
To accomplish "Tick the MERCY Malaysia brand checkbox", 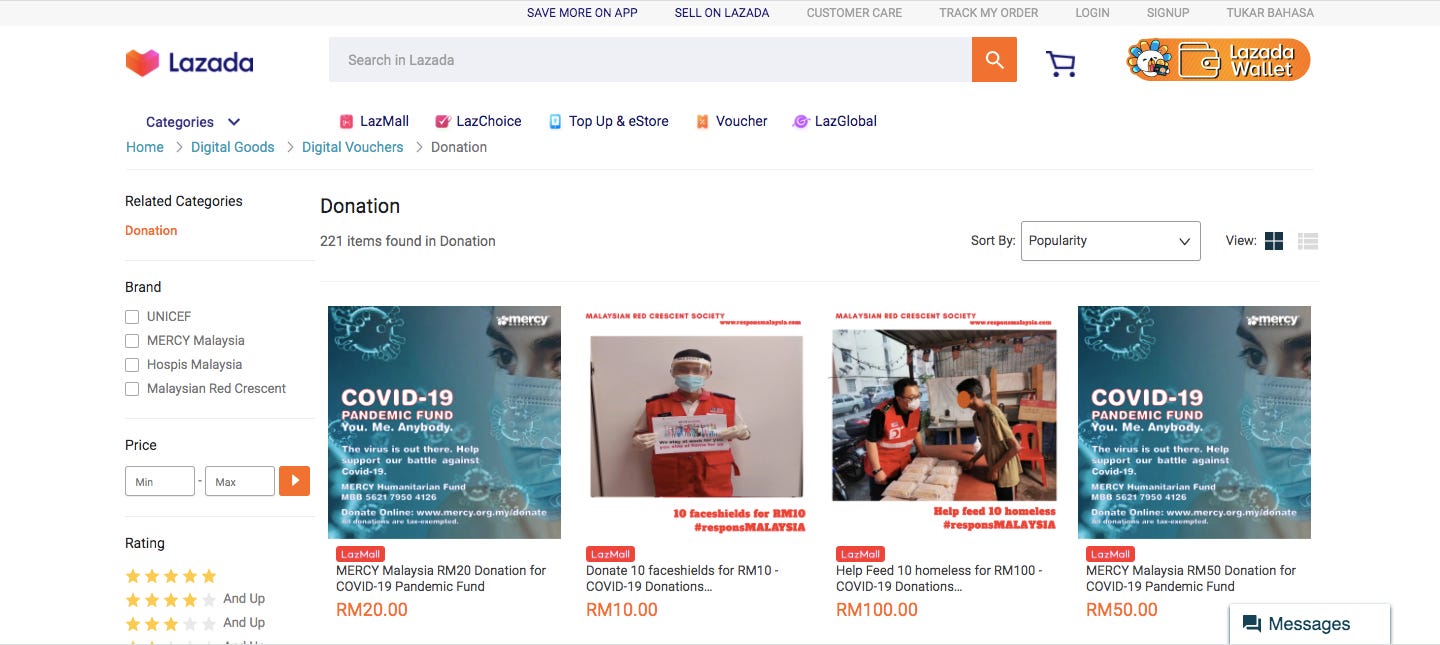I will (x=132, y=341).
